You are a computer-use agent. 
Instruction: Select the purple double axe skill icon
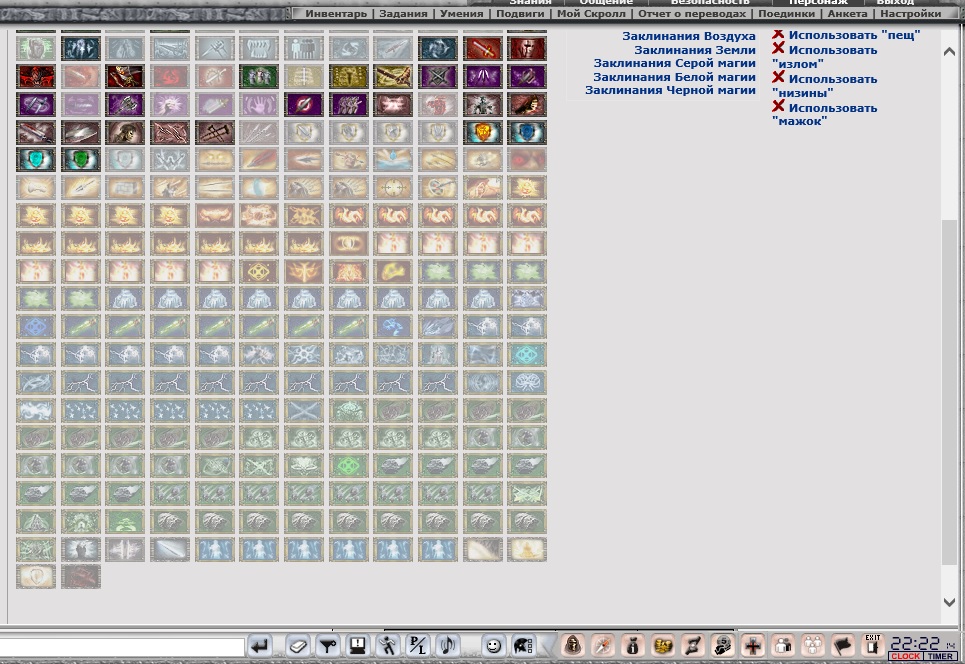(125, 105)
